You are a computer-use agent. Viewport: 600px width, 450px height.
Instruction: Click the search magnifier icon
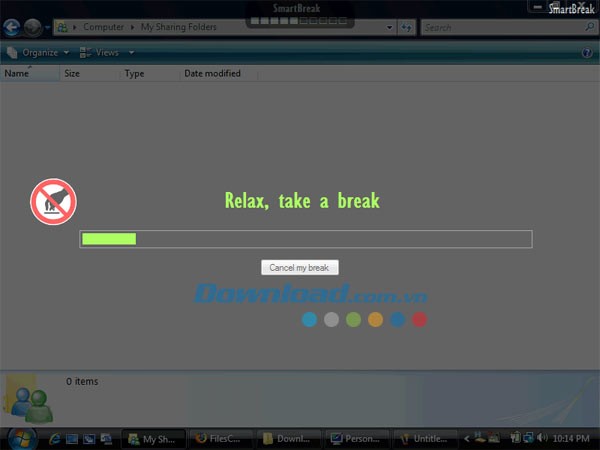(590, 27)
